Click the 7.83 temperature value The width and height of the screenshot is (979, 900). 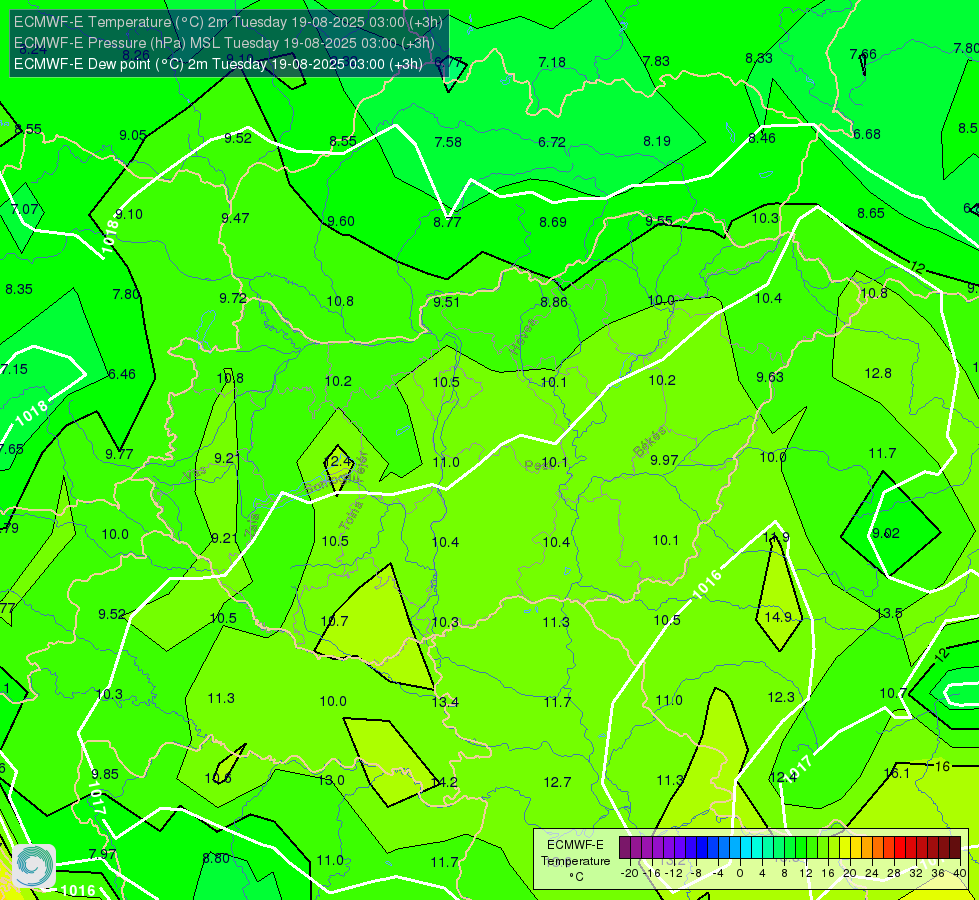pos(656,61)
